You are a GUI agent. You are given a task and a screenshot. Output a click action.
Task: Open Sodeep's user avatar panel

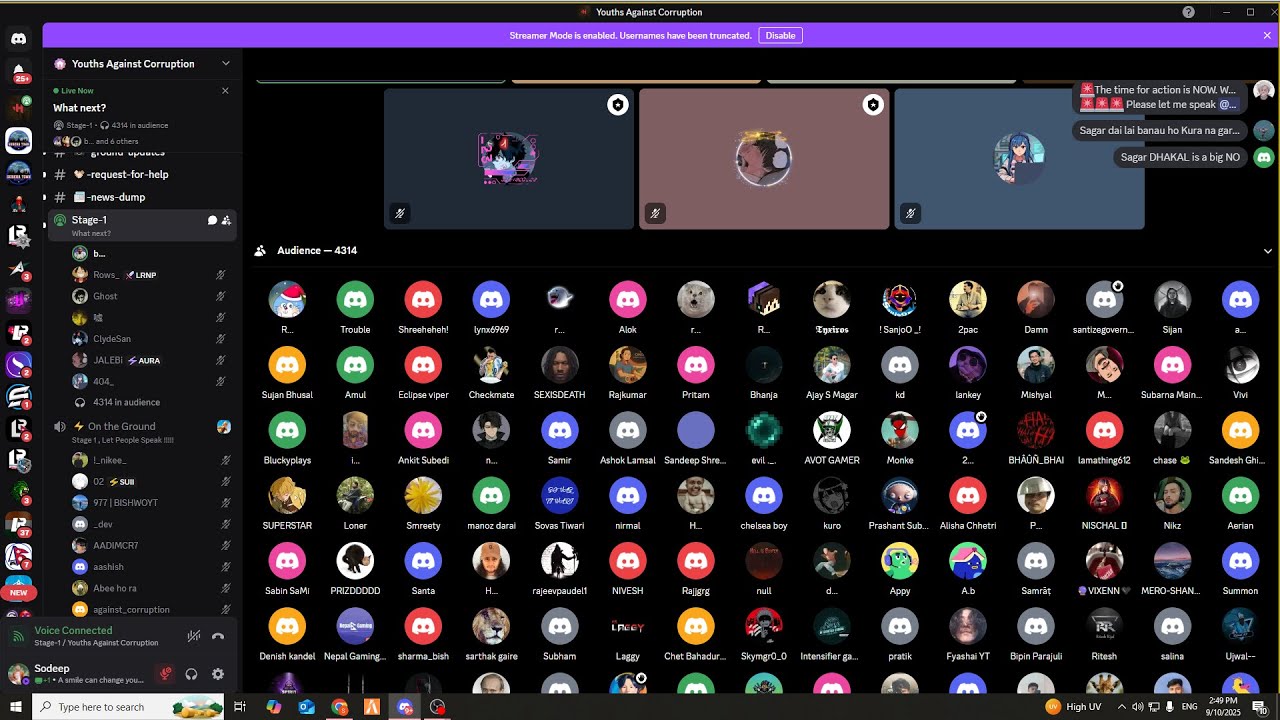click(18, 673)
